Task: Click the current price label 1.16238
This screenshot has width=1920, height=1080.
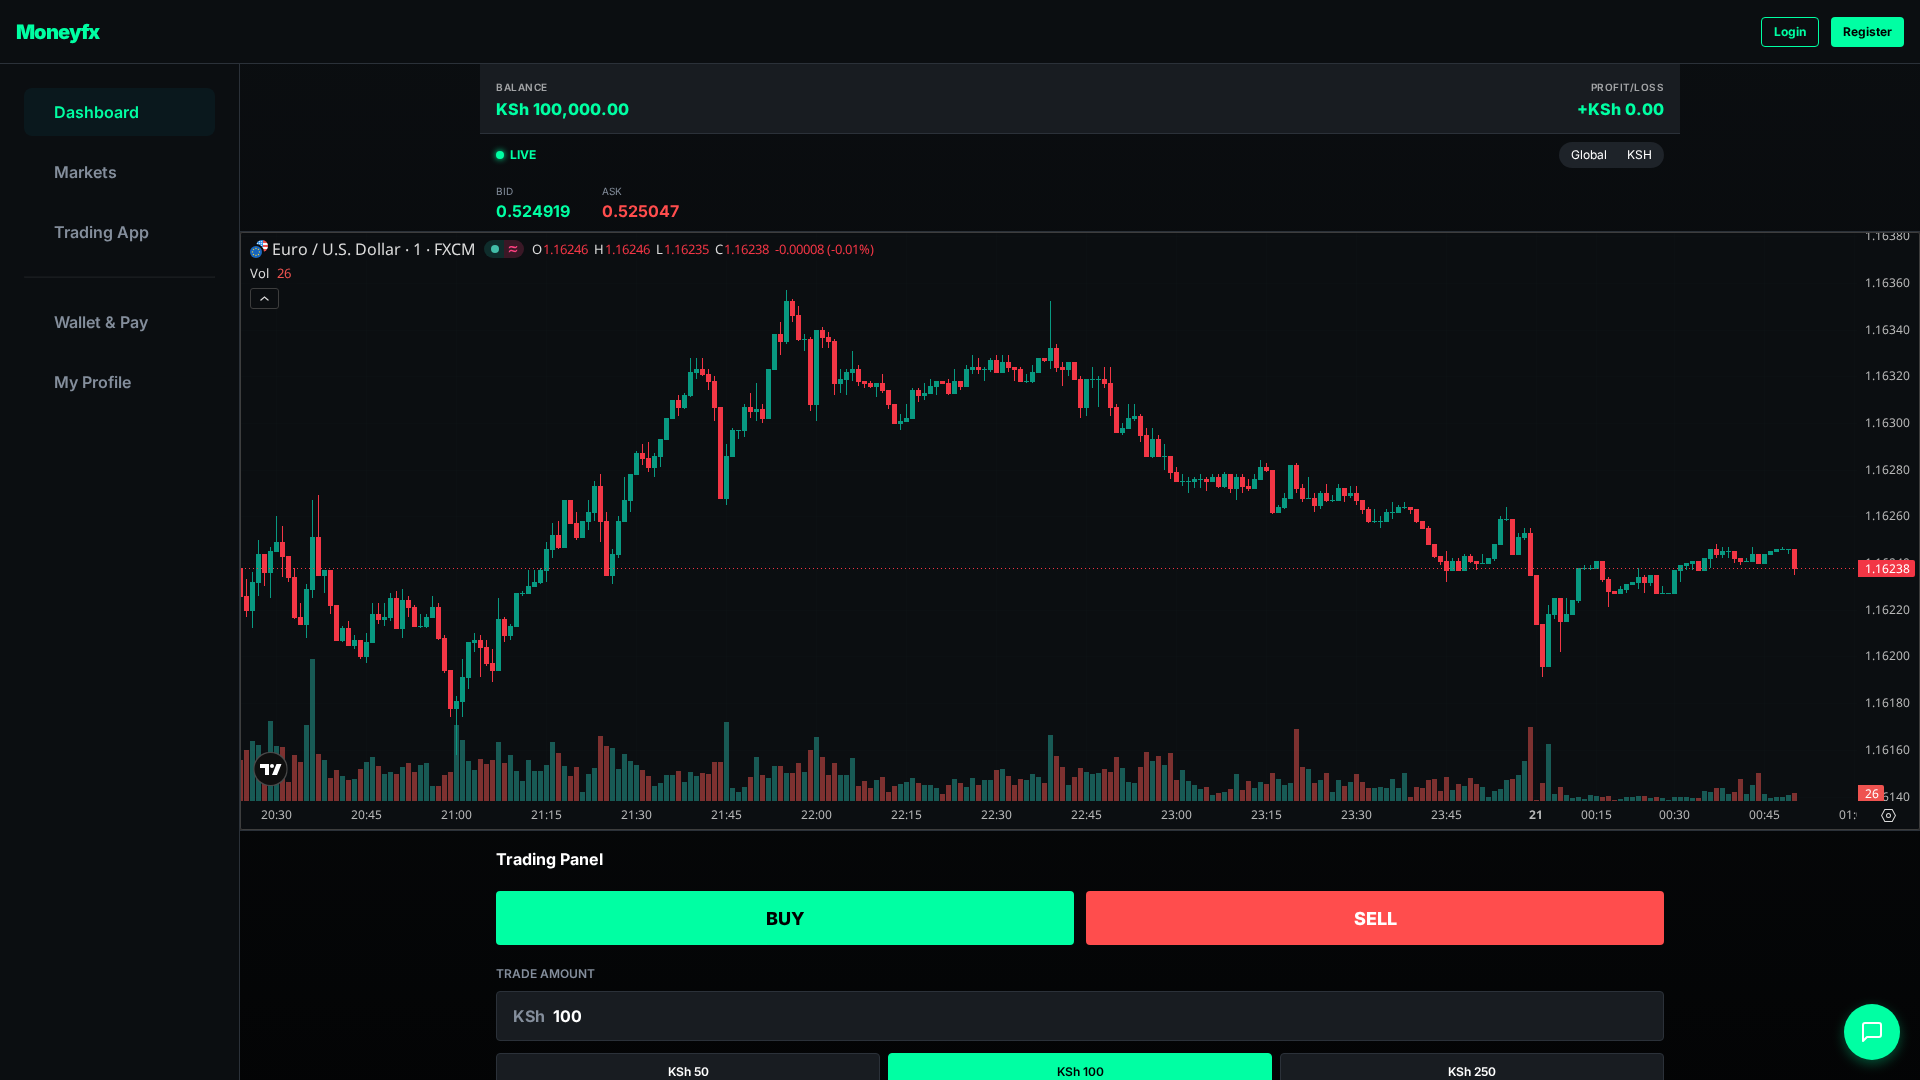Action: coord(1886,569)
